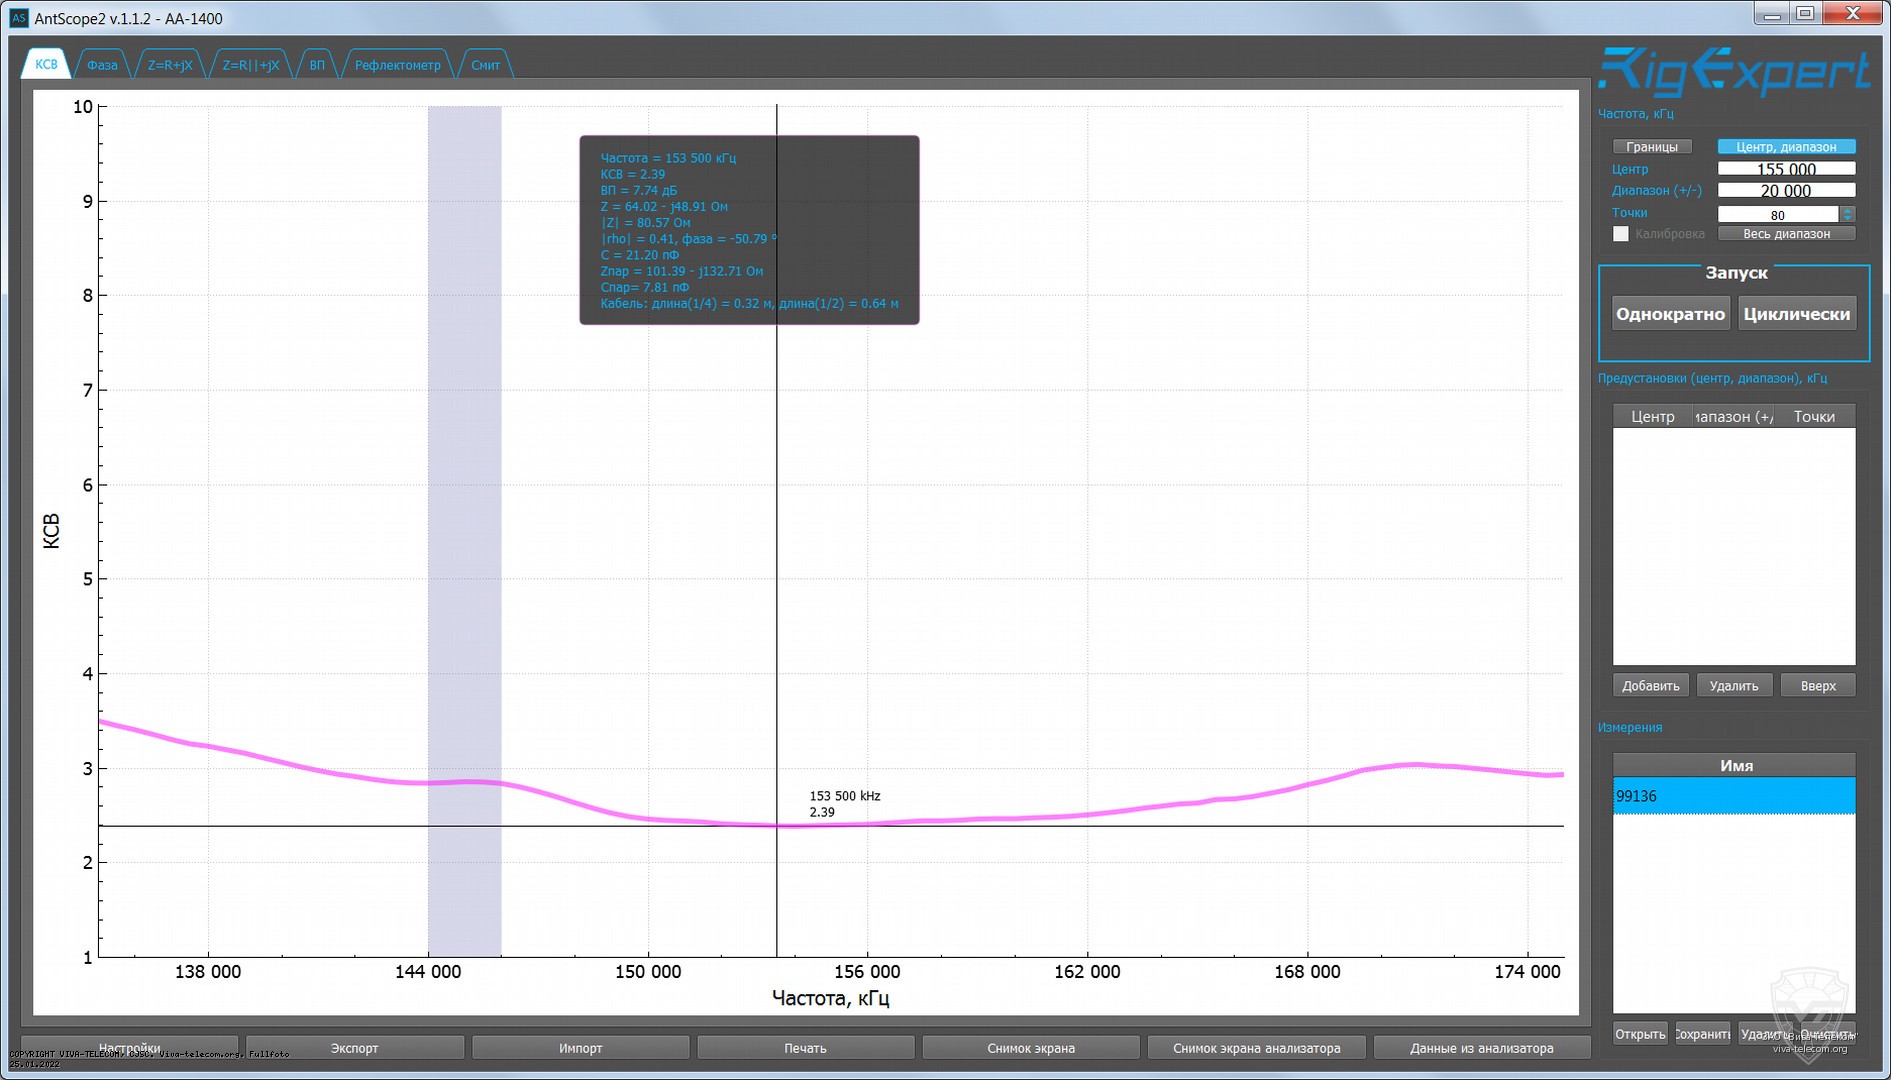Switch to the Смит chart tab
This screenshot has height=1080, width=1891.
(x=485, y=65)
